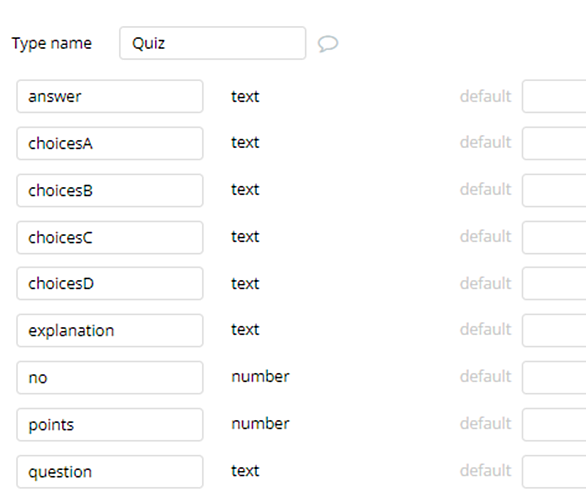The width and height of the screenshot is (586, 493).
Task: Click the text type label of answer
Action: point(245,96)
